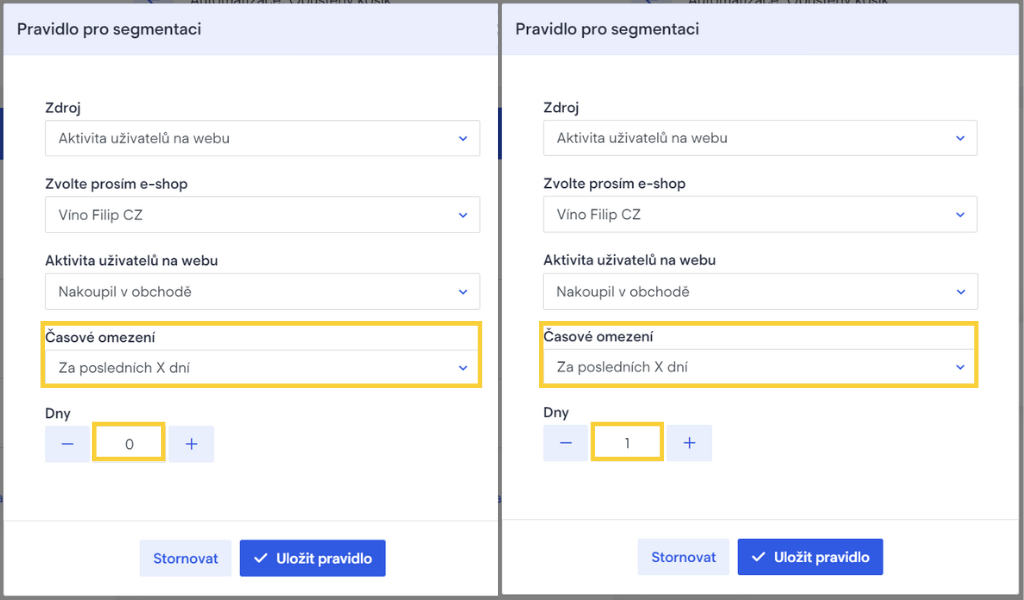Click the plus button beside the 1 day value
Image resolution: width=1024 pixels, height=600 pixels.
click(689, 443)
